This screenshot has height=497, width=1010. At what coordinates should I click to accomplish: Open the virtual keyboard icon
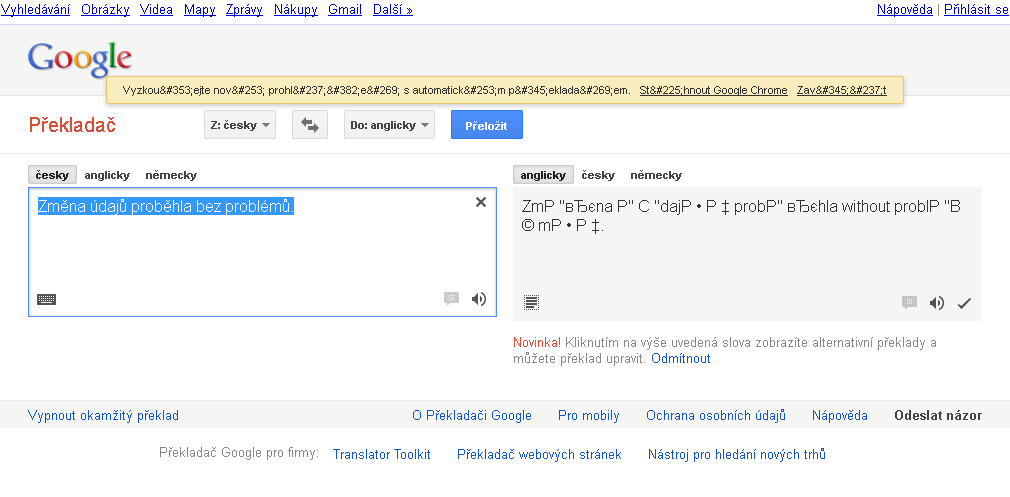coord(46,299)
